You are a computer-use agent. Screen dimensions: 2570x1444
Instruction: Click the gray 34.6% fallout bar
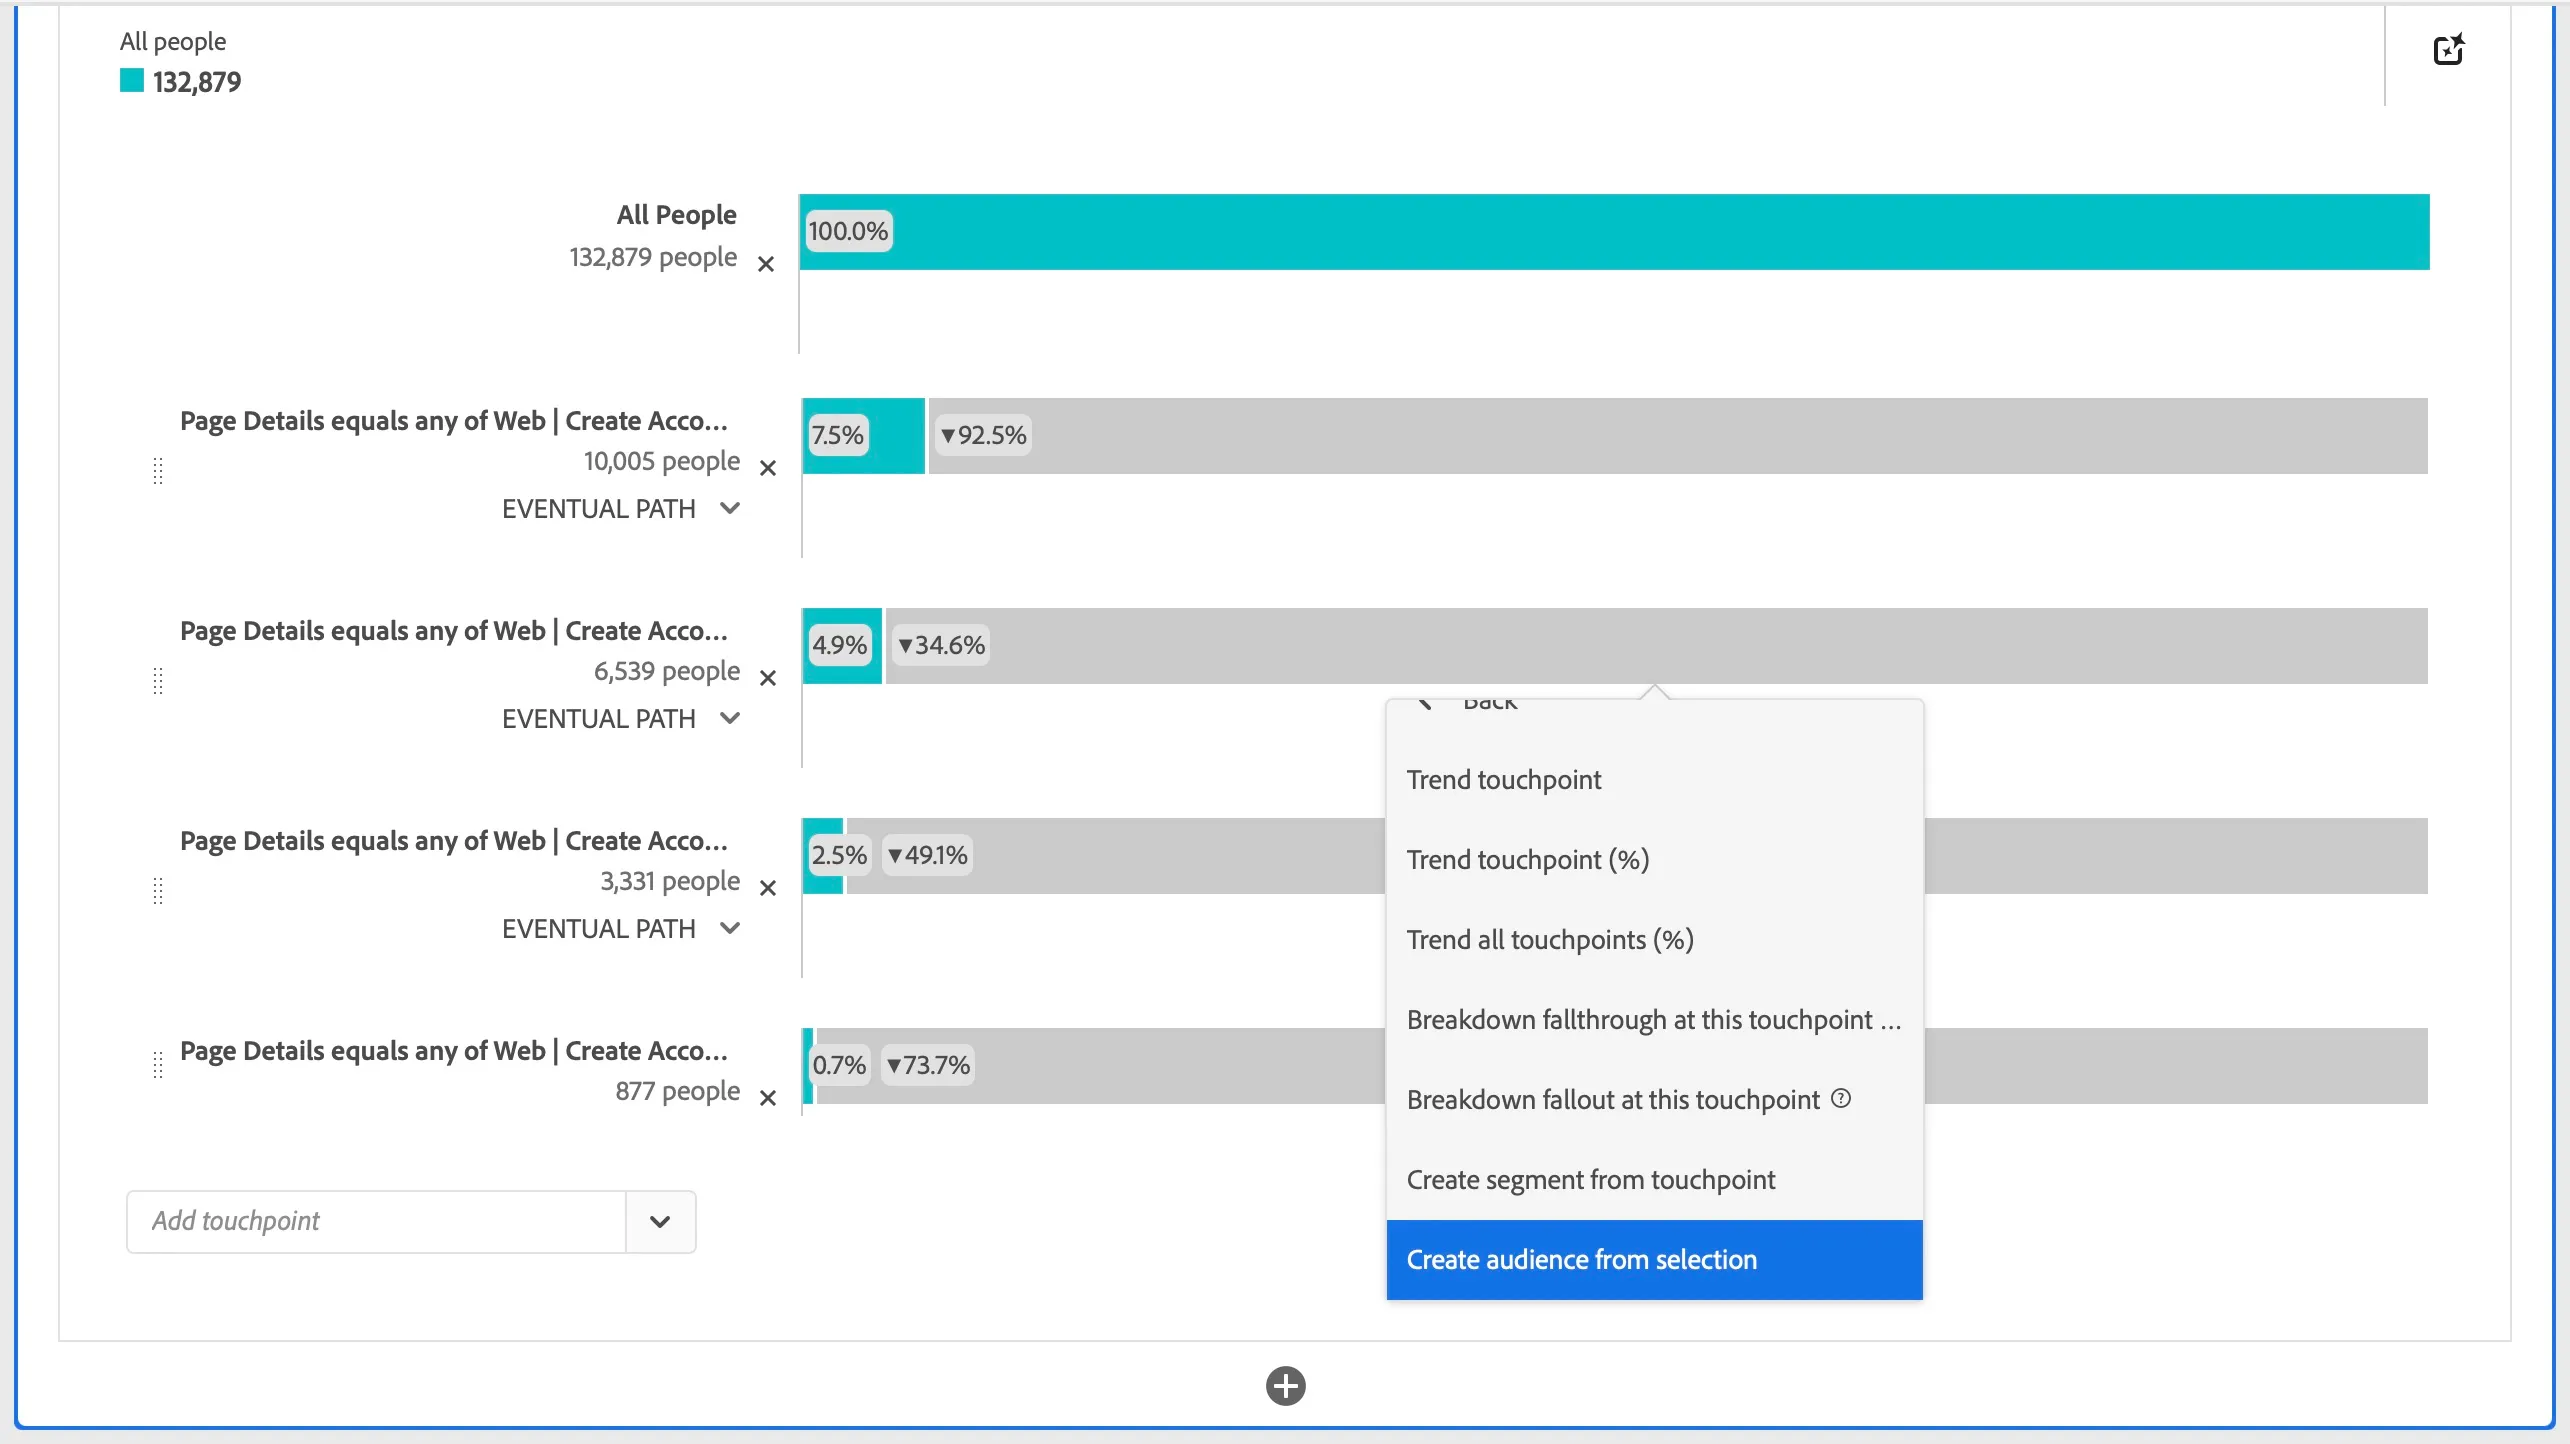click(x=1657, y=646)
